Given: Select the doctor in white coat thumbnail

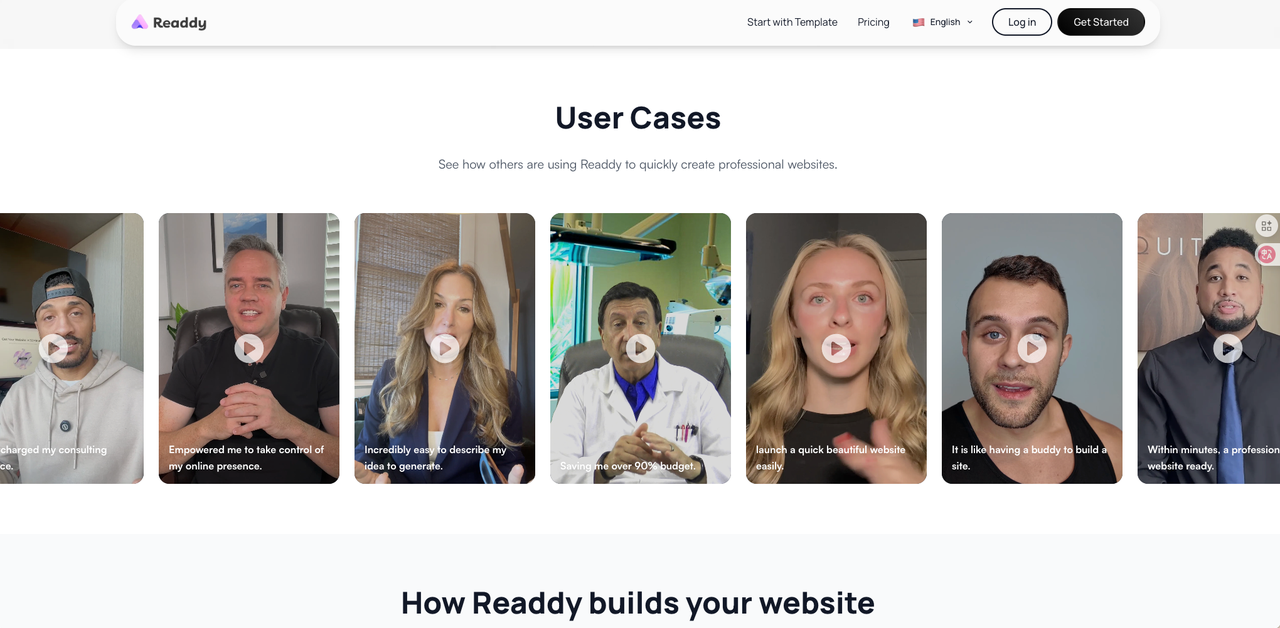Looking at the screenshot, I should (x=640, y=348).
